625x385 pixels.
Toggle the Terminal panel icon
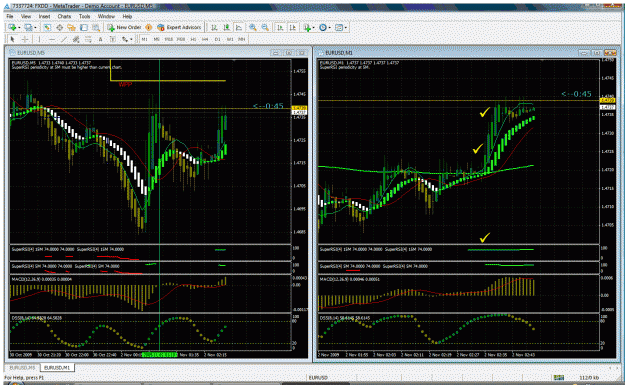84,27
